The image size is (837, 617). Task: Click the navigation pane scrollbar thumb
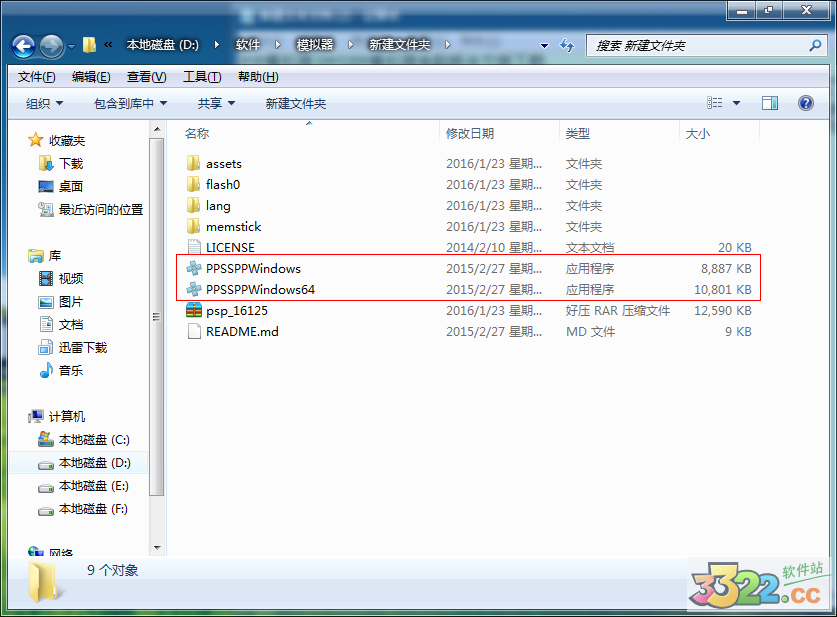pyautogui.click(x=157, y=317)
